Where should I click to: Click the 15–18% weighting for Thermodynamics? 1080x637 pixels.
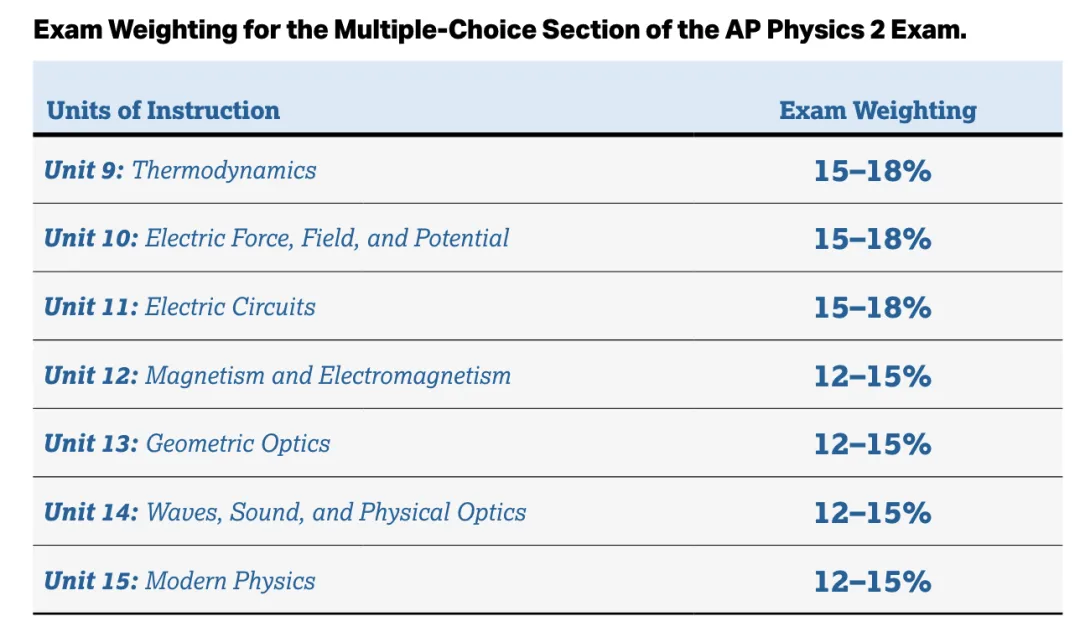[x=872, y=171]
